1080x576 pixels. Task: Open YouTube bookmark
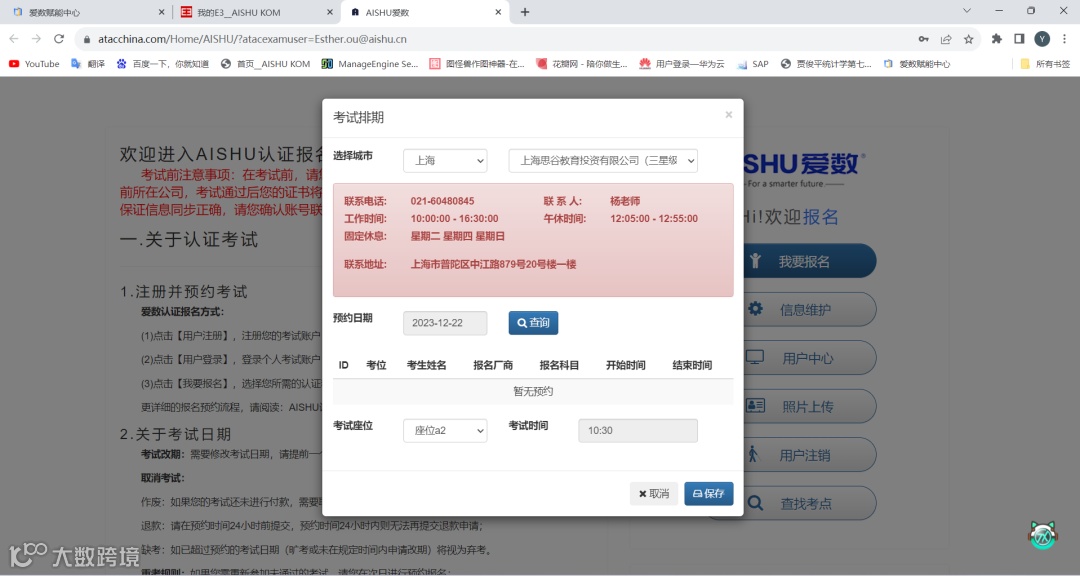click(x=34, y=64)
